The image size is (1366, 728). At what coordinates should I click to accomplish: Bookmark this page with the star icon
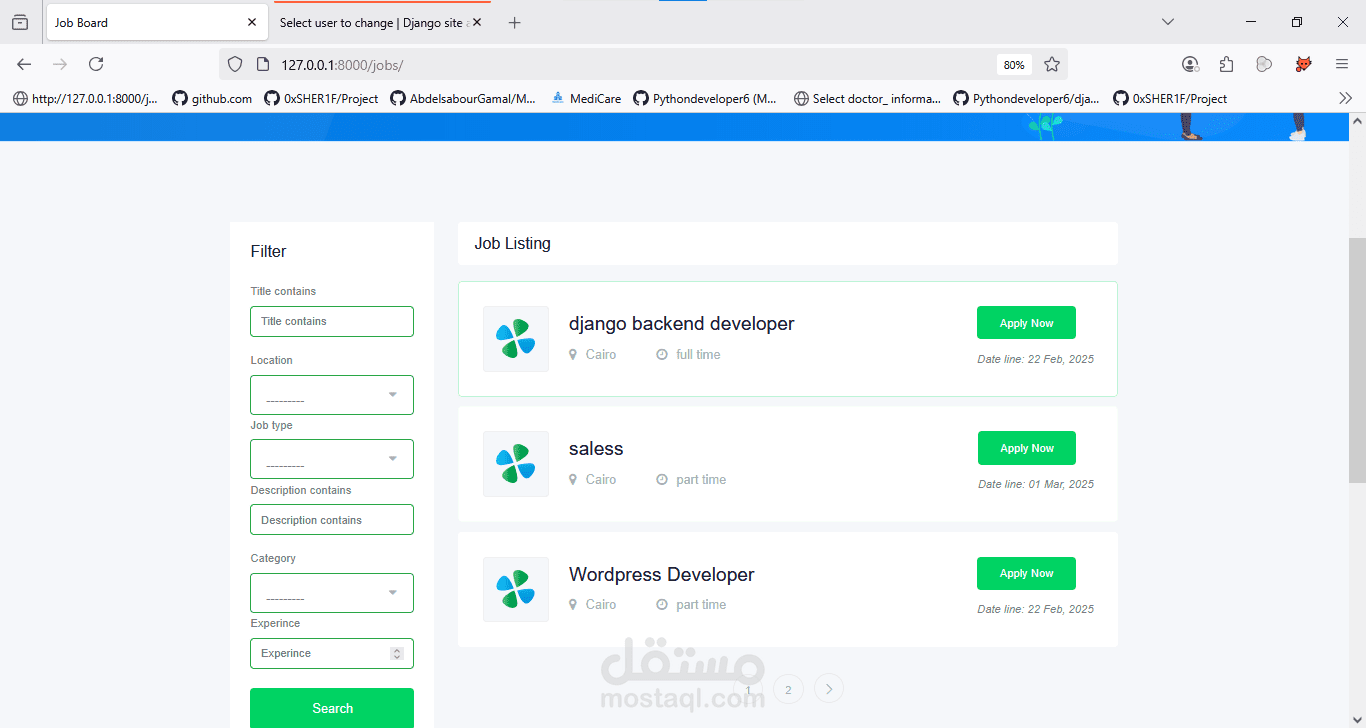(1052, 64)
